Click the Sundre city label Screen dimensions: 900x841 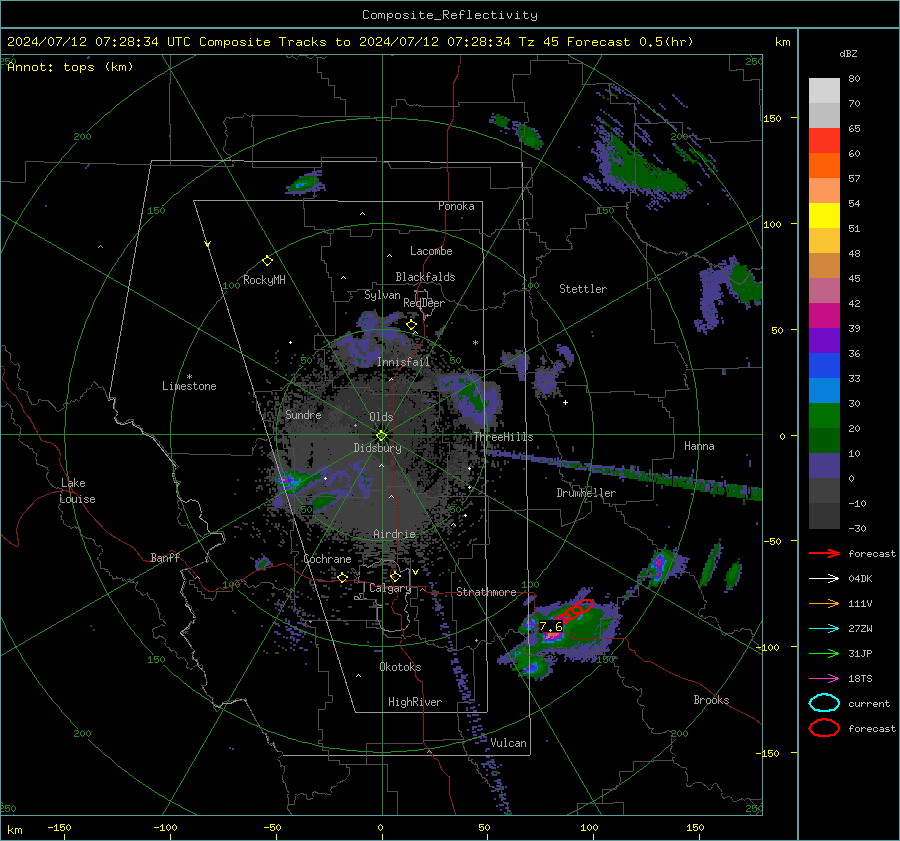(303, 415)
